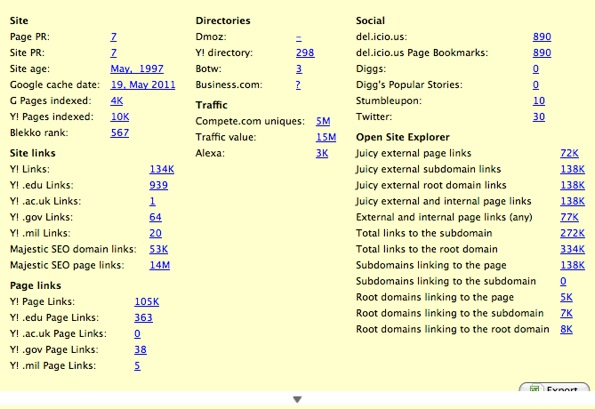Open the Y! directory 298 link
Screen dimensions: 595x409
(305, 53)
